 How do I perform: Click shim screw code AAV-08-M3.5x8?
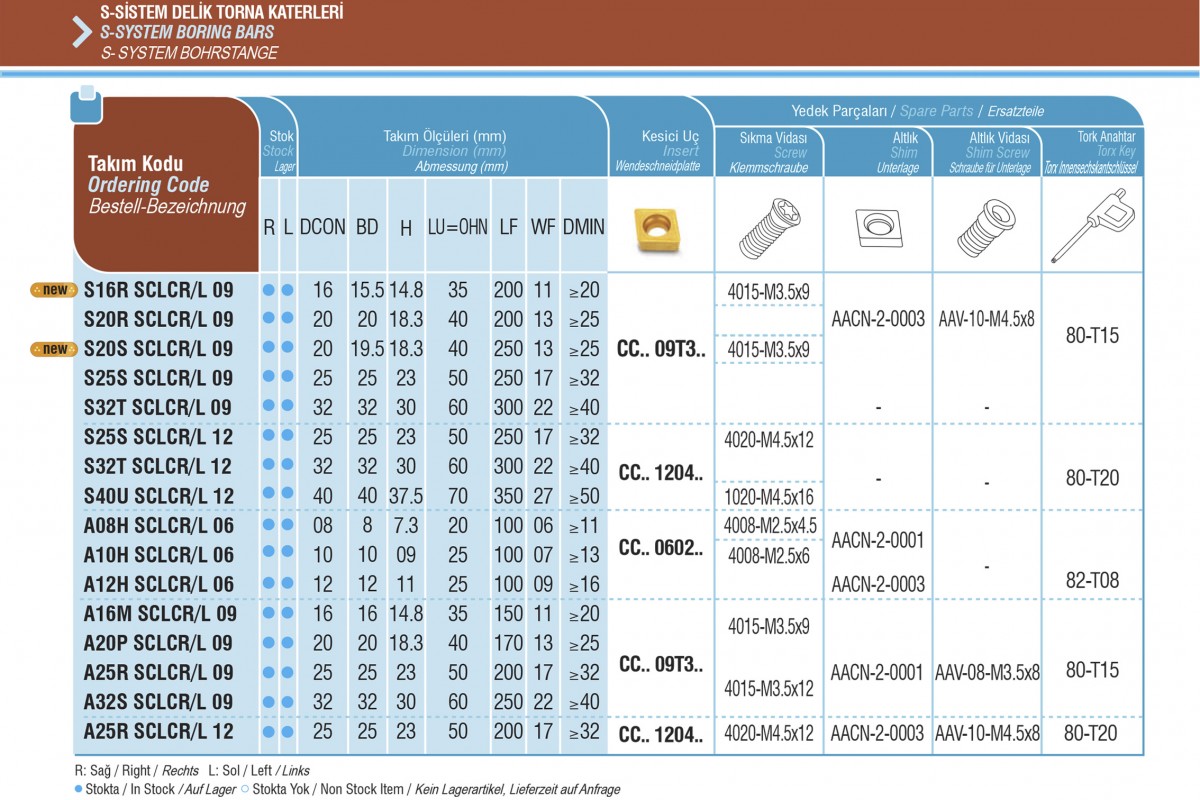click(987, 674)
